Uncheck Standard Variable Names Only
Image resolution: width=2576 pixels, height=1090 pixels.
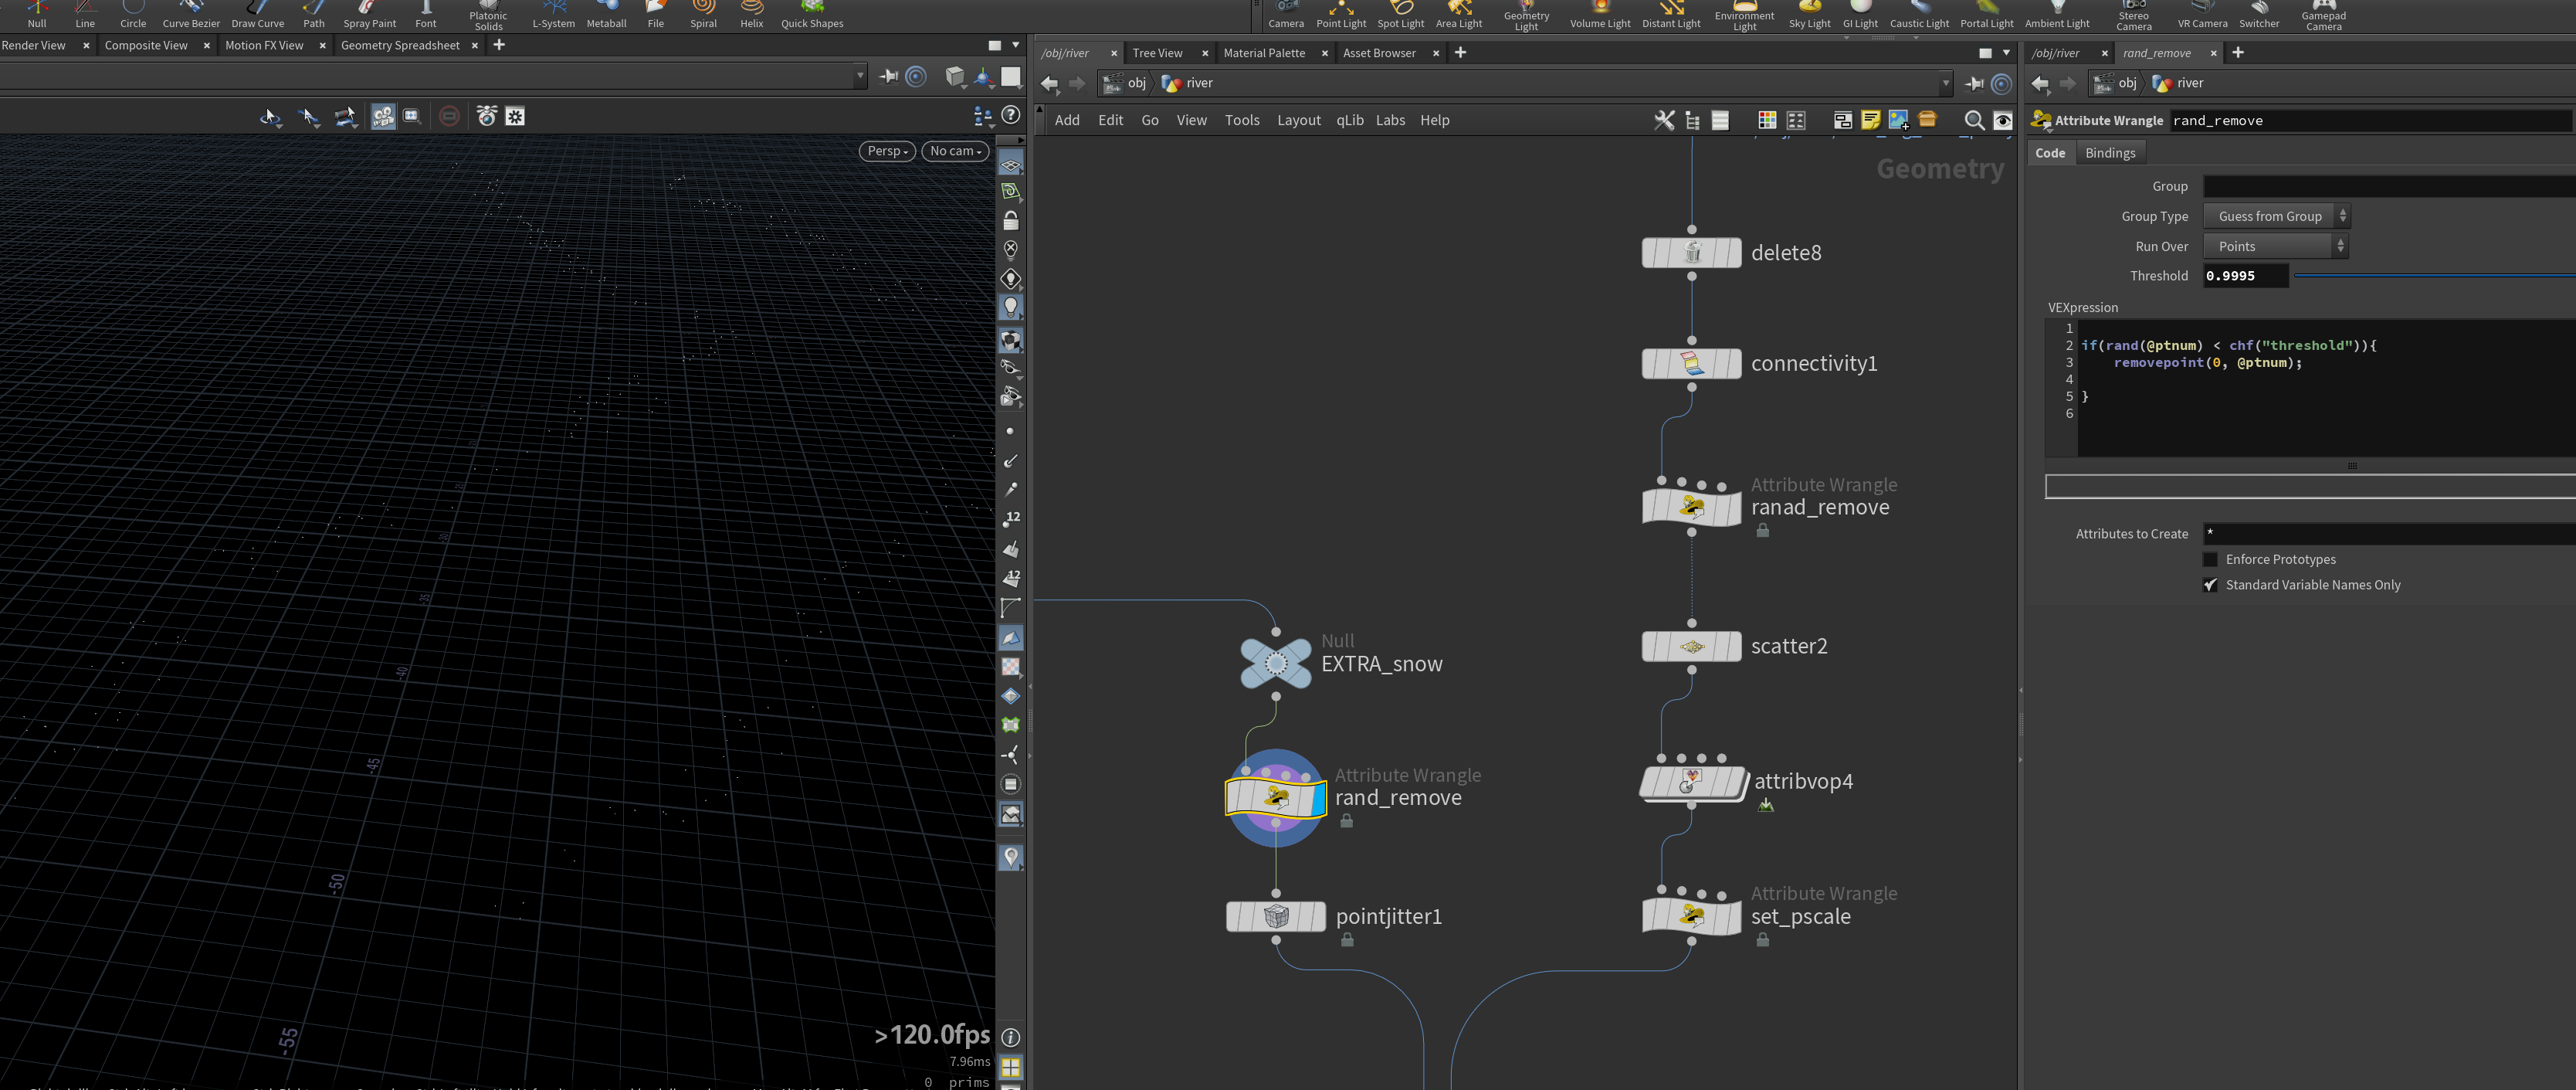[x=2210, y=585]
